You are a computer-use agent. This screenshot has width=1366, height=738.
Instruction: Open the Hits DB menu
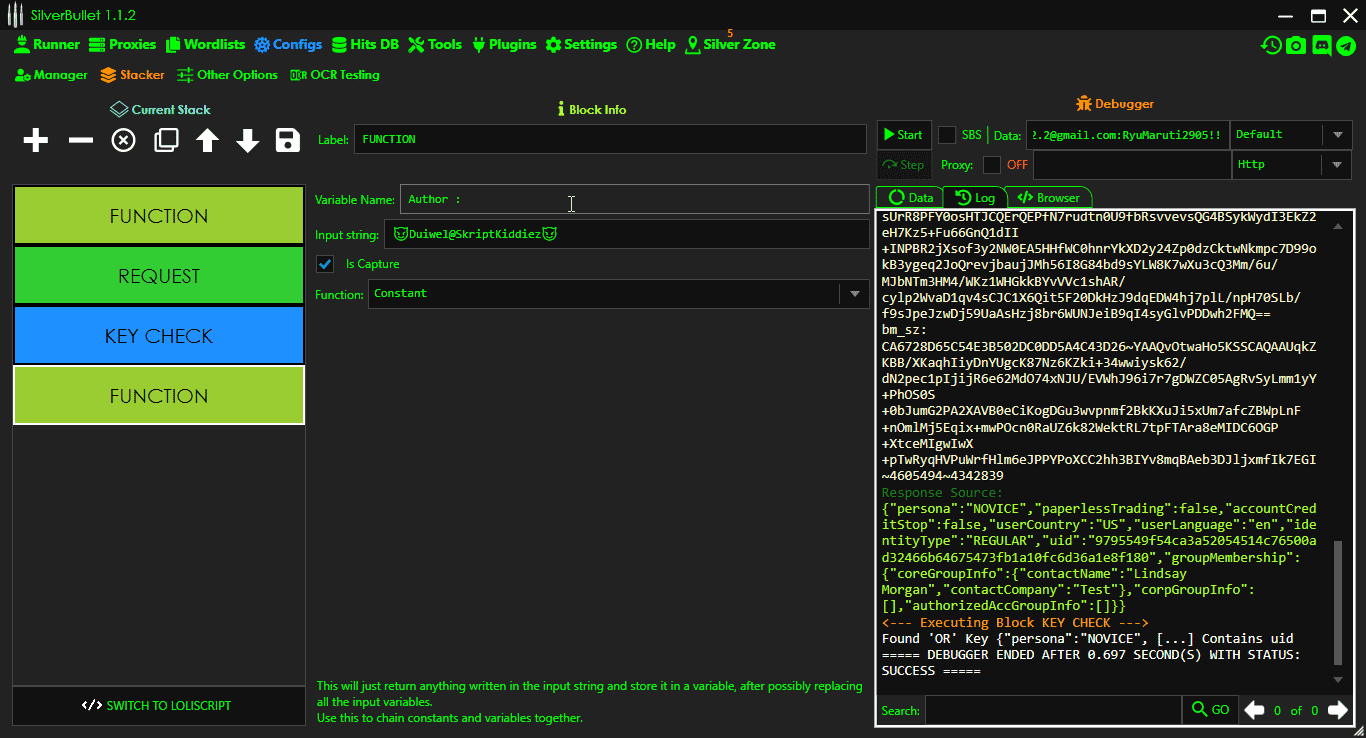pos(365,45)
